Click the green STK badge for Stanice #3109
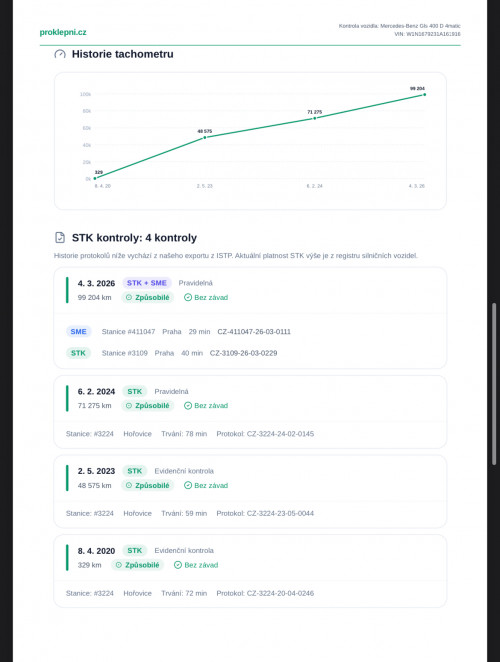The width and height of the screenshot is (500, 662). click(78, 353)
